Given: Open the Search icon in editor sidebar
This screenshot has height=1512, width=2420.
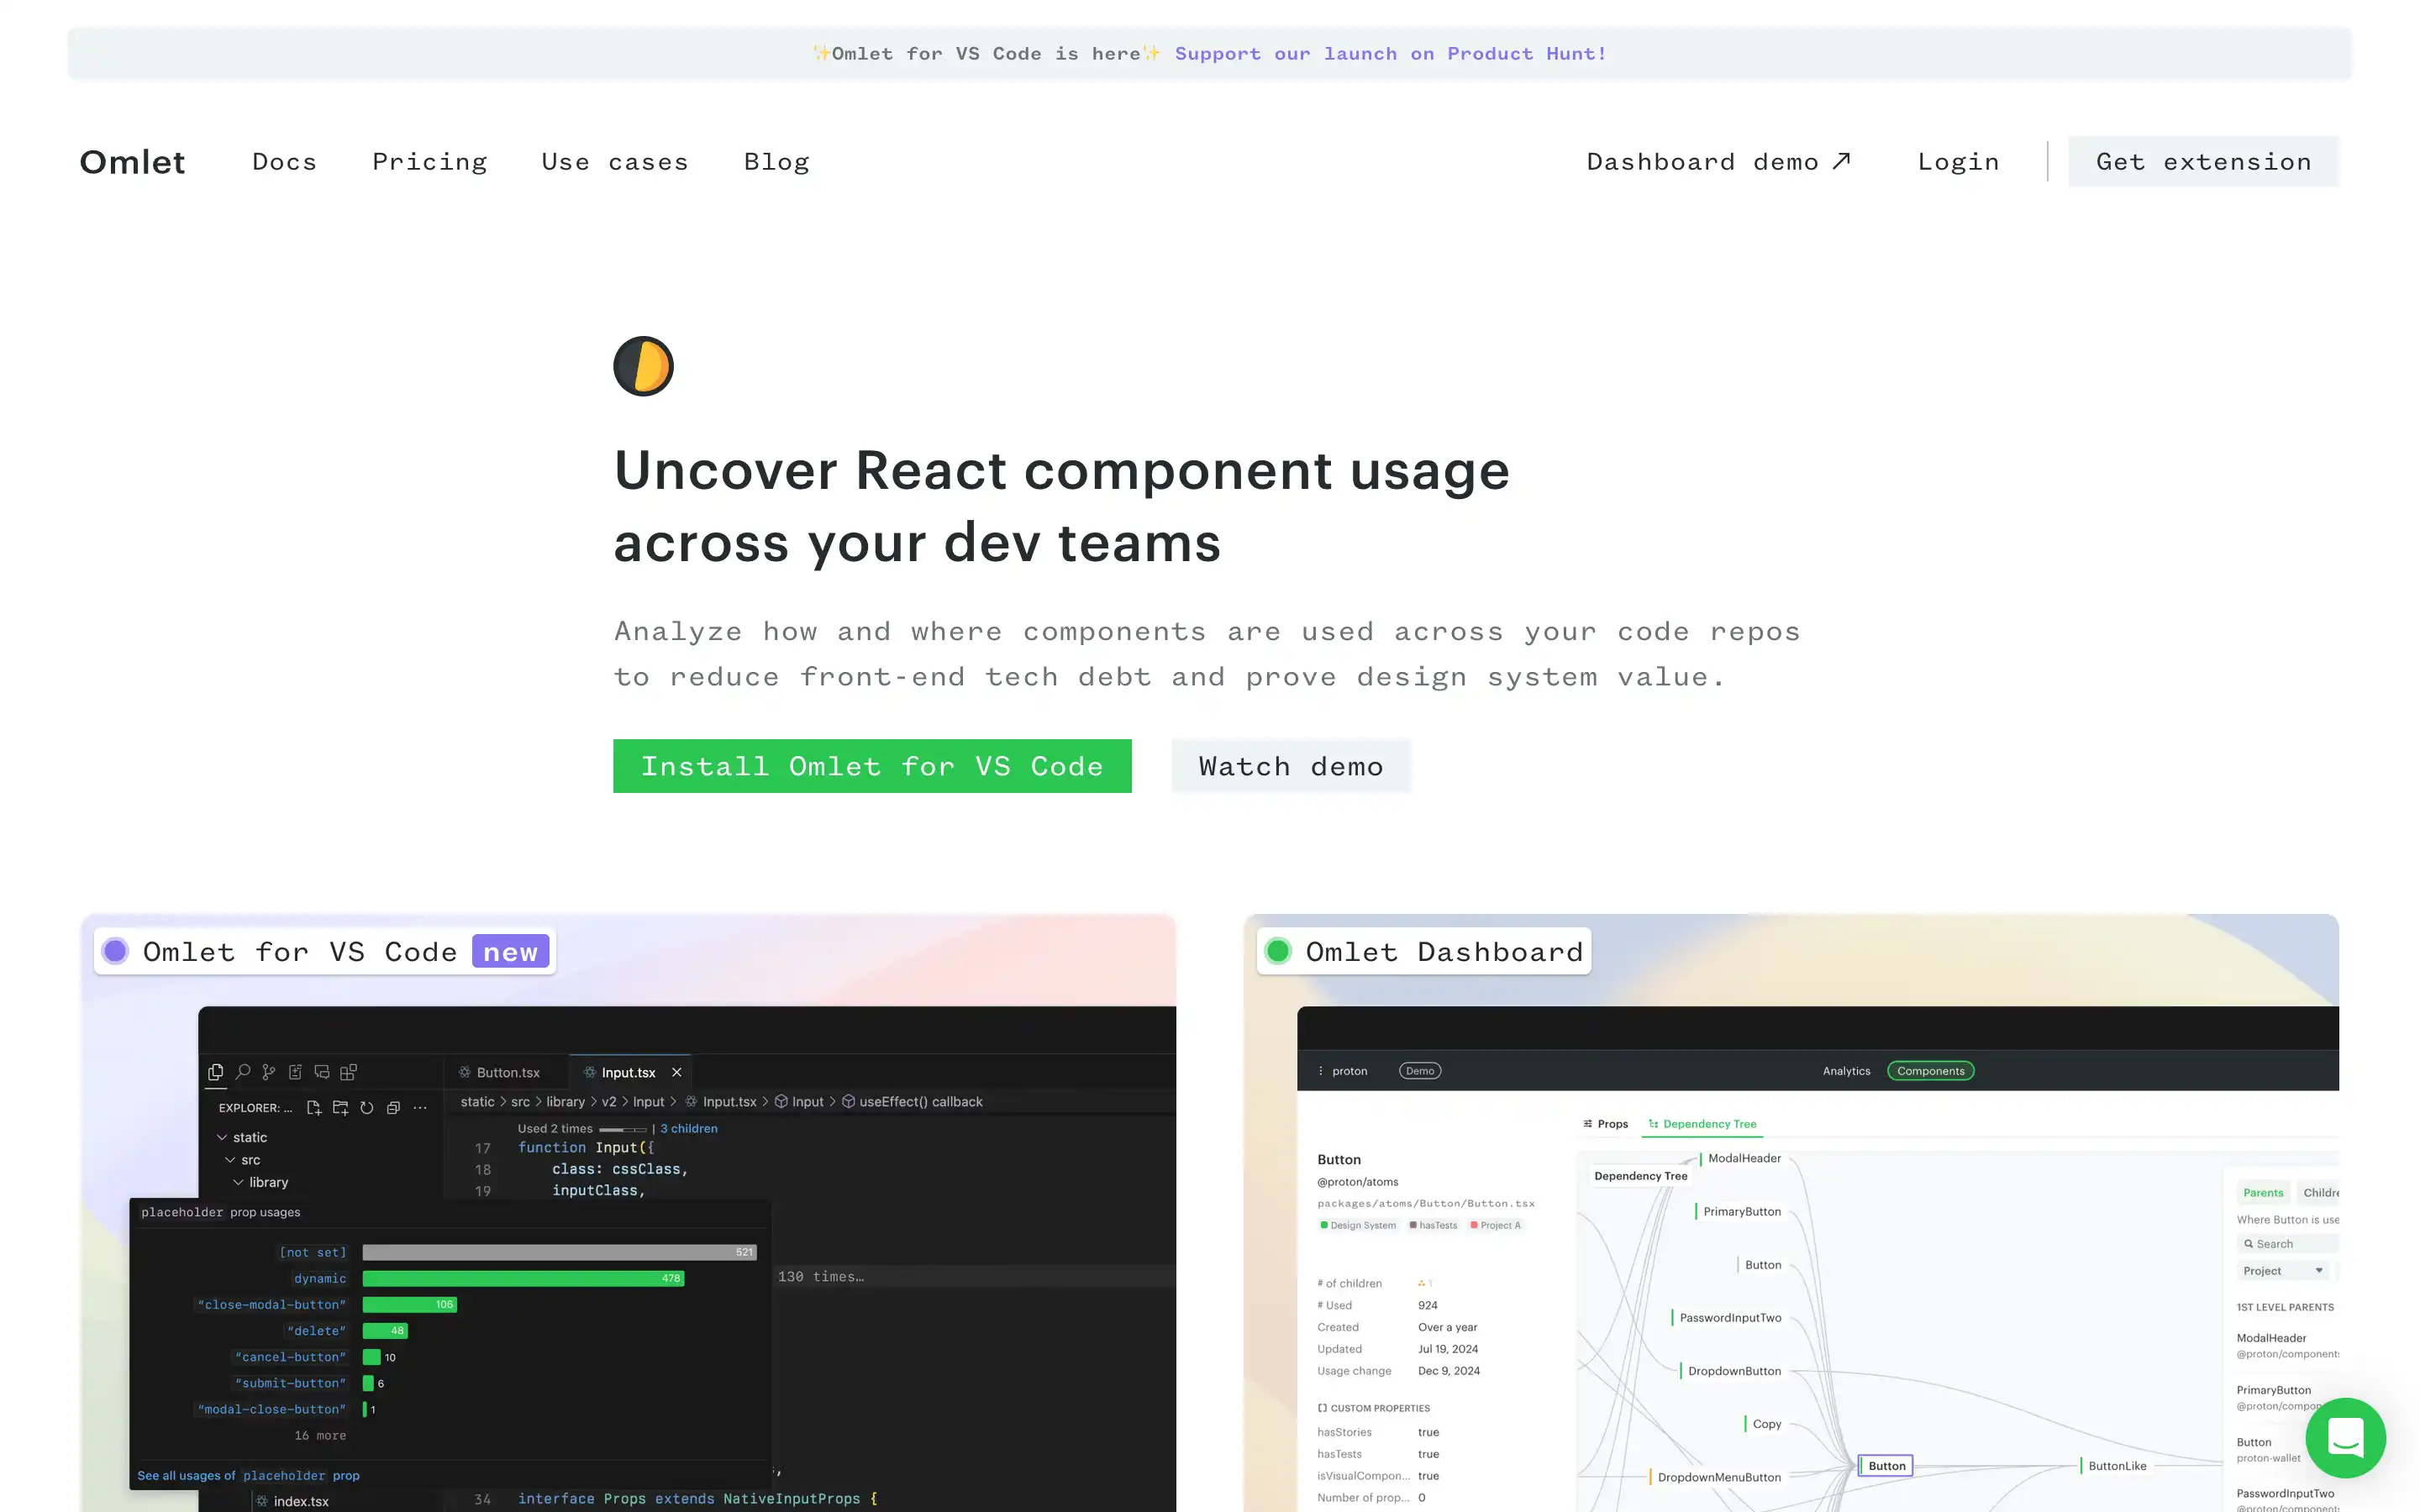Looking at the screenshot, I should (243, 1072).
